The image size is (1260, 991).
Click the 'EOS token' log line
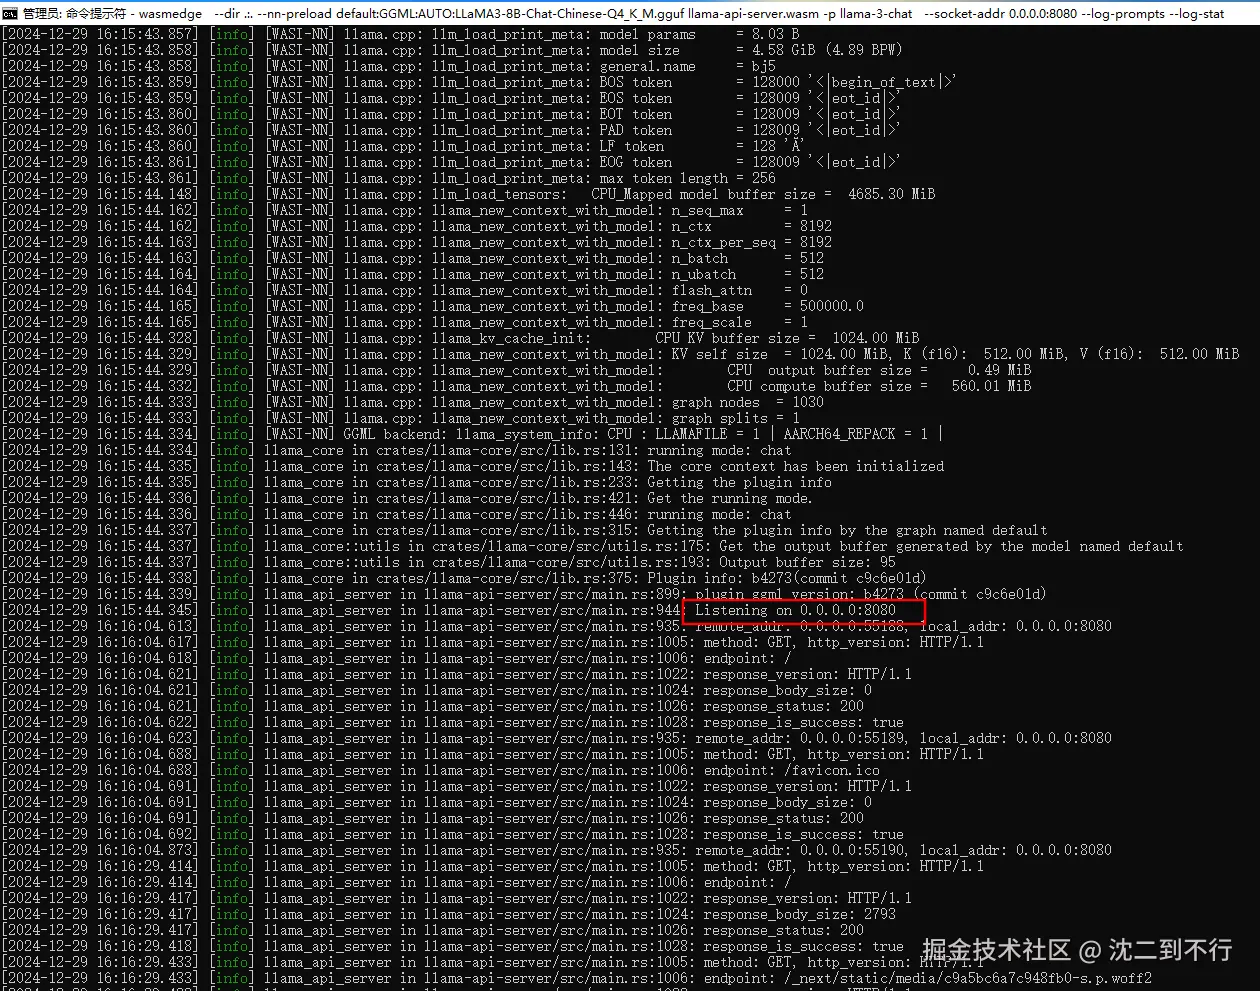click(451, 98)
